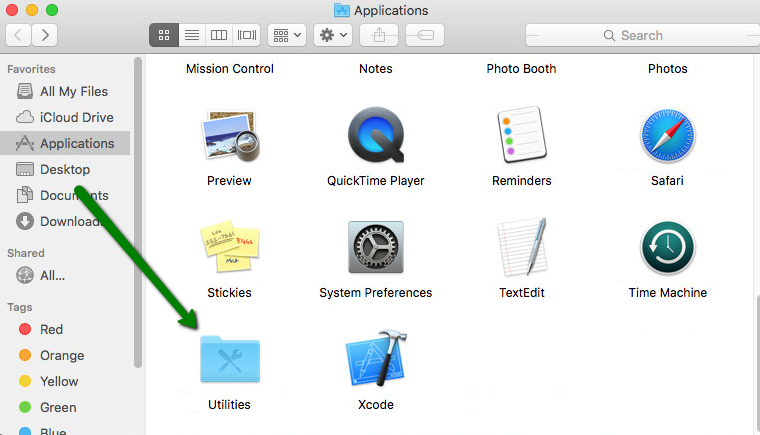The width and height of the screenshot is (760, 435).
Task: Click the Share toolbar button
Action: tap(379, 35)
